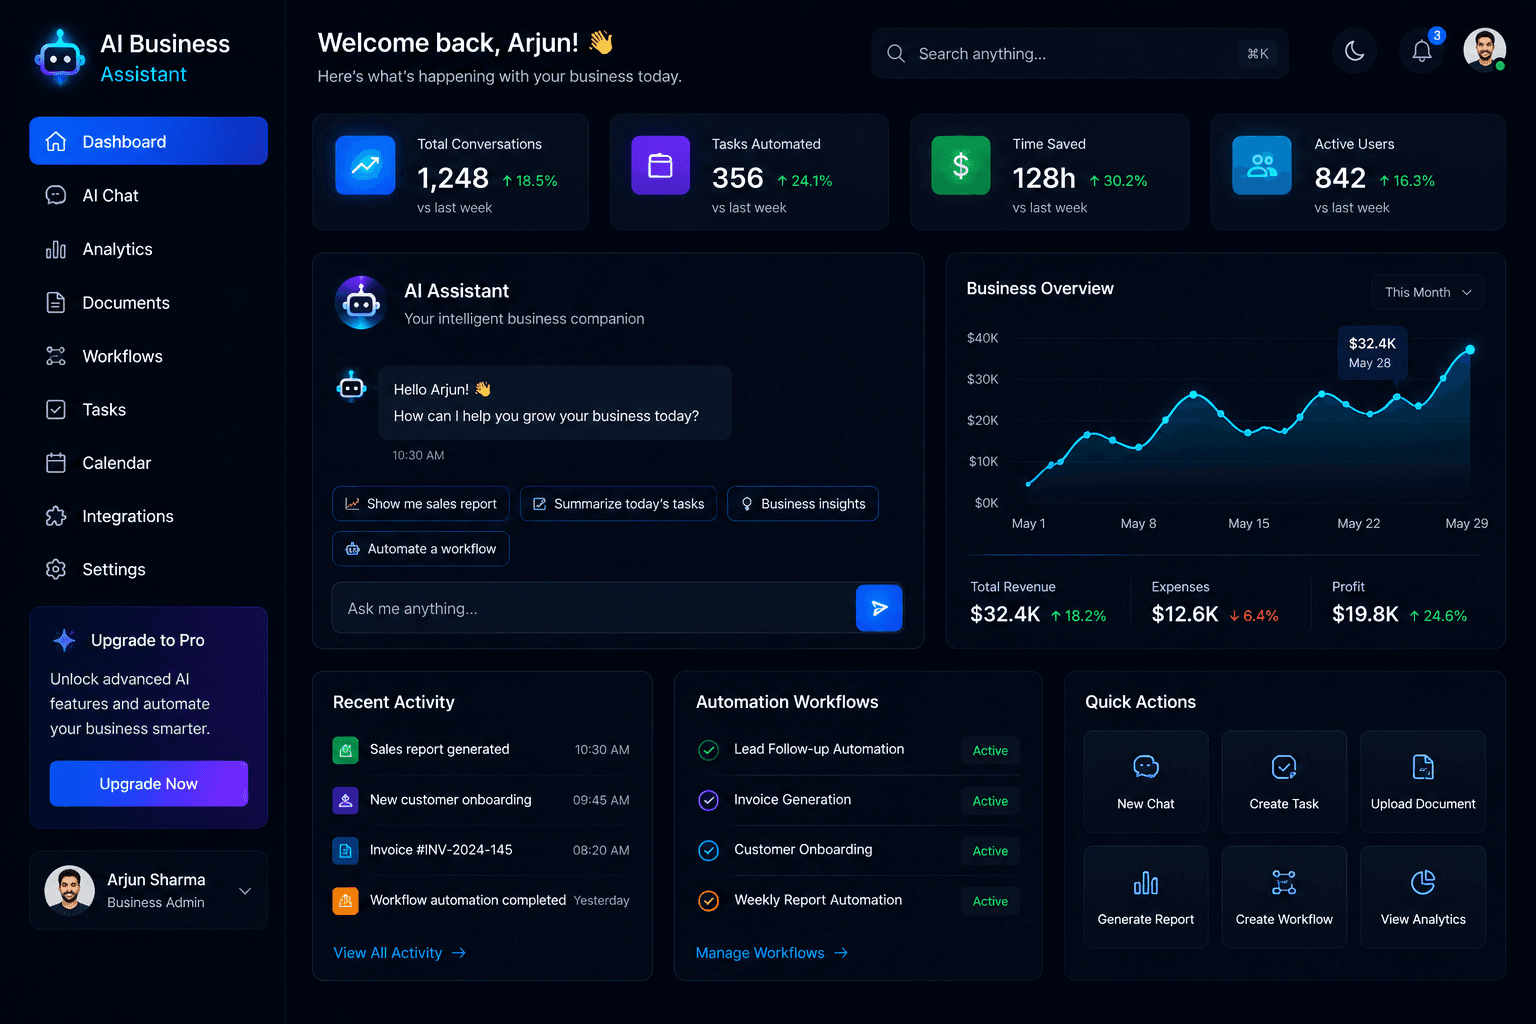The width and height of the screenshot is (1536, 1024).
Task: Click Active badge for Weekly Report Automation
Action: (990, 901)
